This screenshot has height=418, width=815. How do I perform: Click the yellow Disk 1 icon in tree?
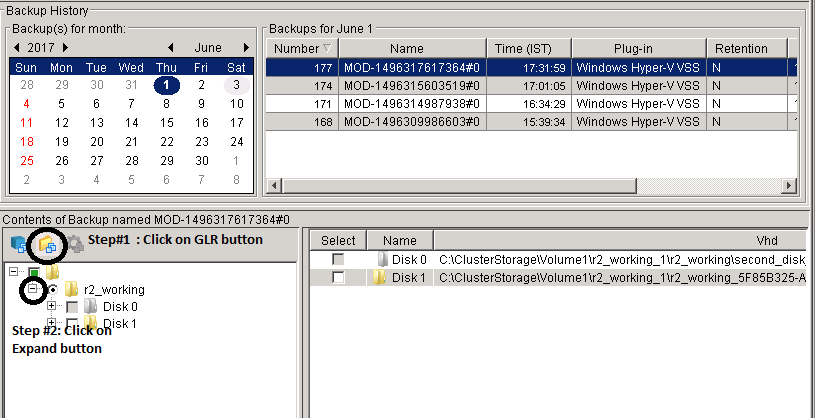(x=90, y=323)
